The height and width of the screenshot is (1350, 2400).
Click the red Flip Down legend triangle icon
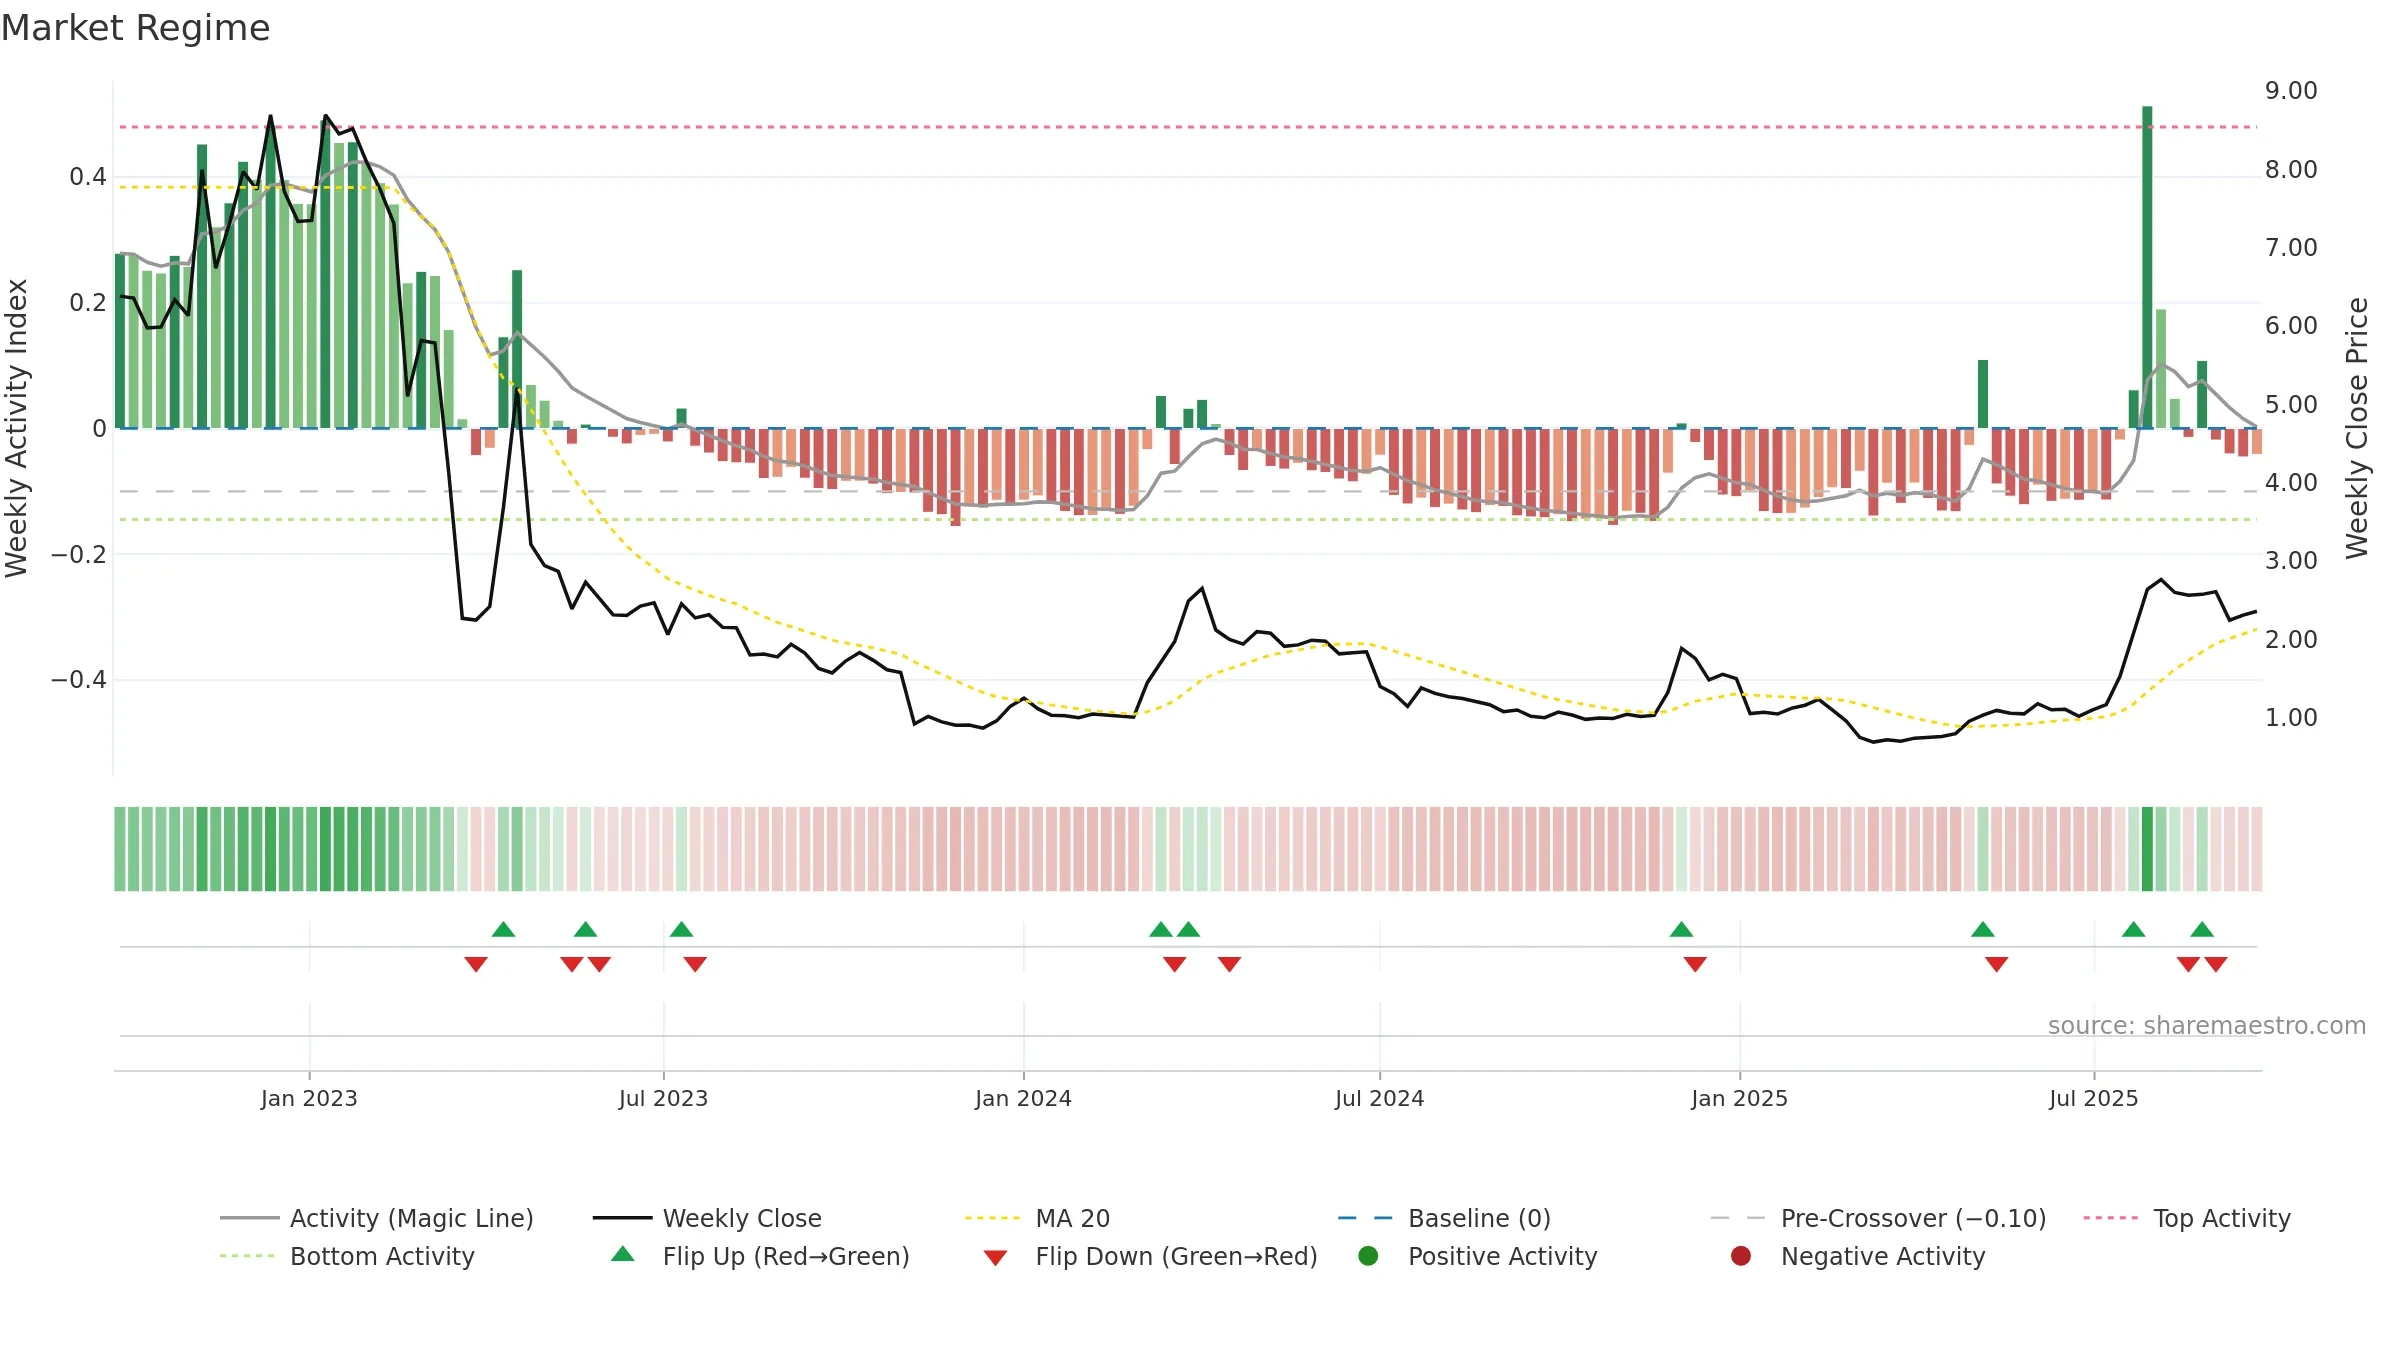(x=995, y=1258)
